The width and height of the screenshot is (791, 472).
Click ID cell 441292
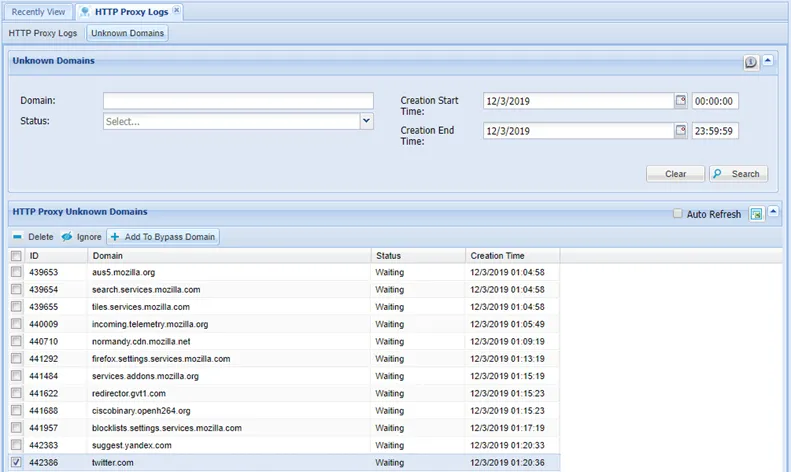[x=43, y=359]
